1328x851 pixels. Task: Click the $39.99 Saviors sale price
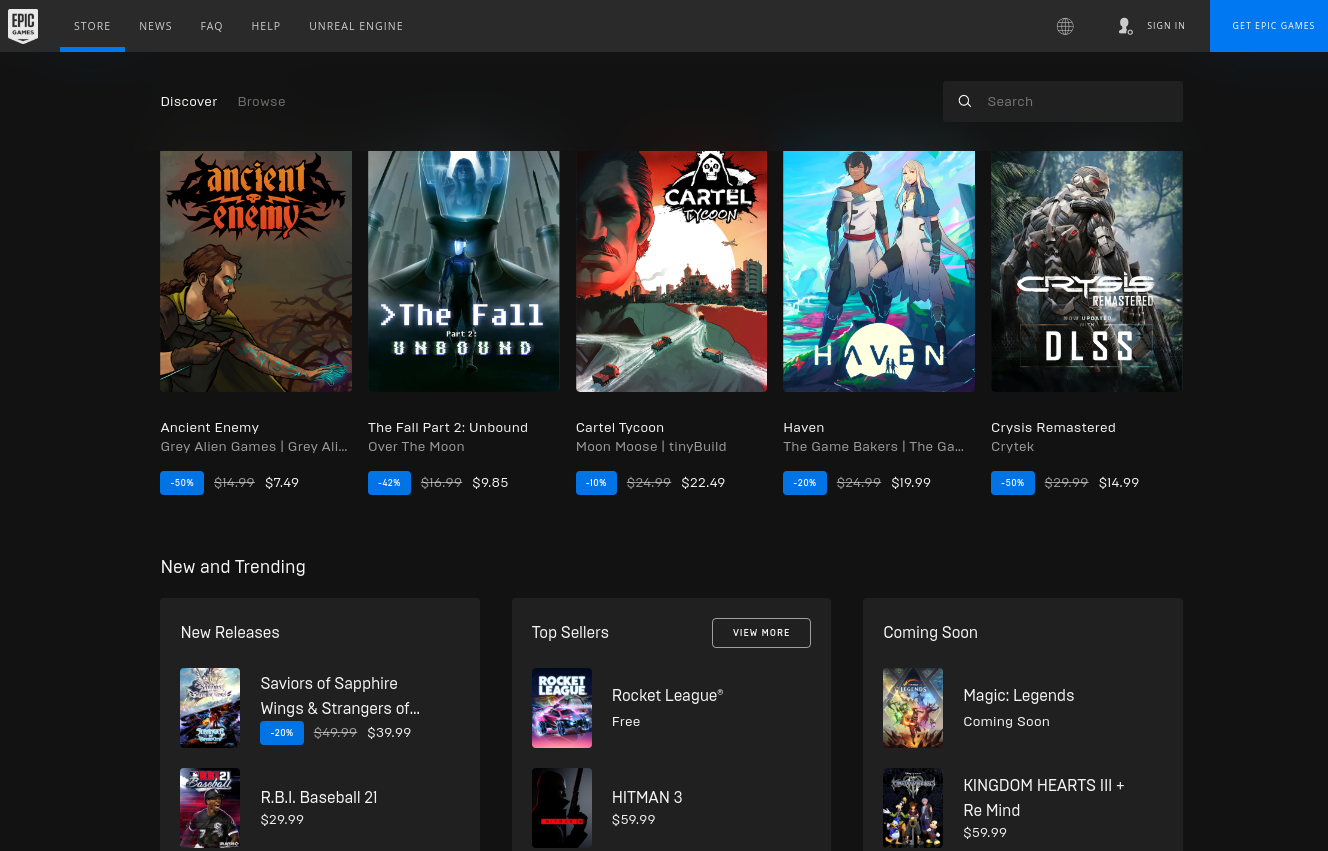[389, 732]
